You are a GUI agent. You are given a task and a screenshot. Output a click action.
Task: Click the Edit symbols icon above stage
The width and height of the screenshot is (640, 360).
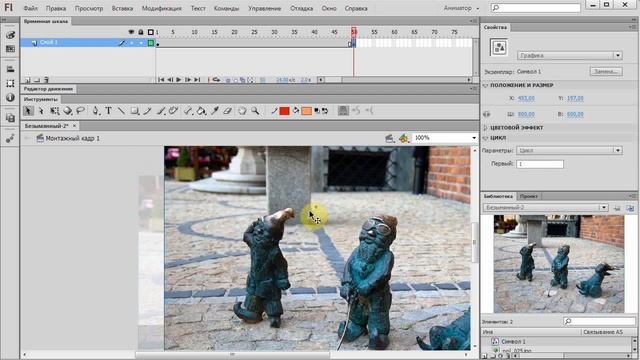pos(404,138)
